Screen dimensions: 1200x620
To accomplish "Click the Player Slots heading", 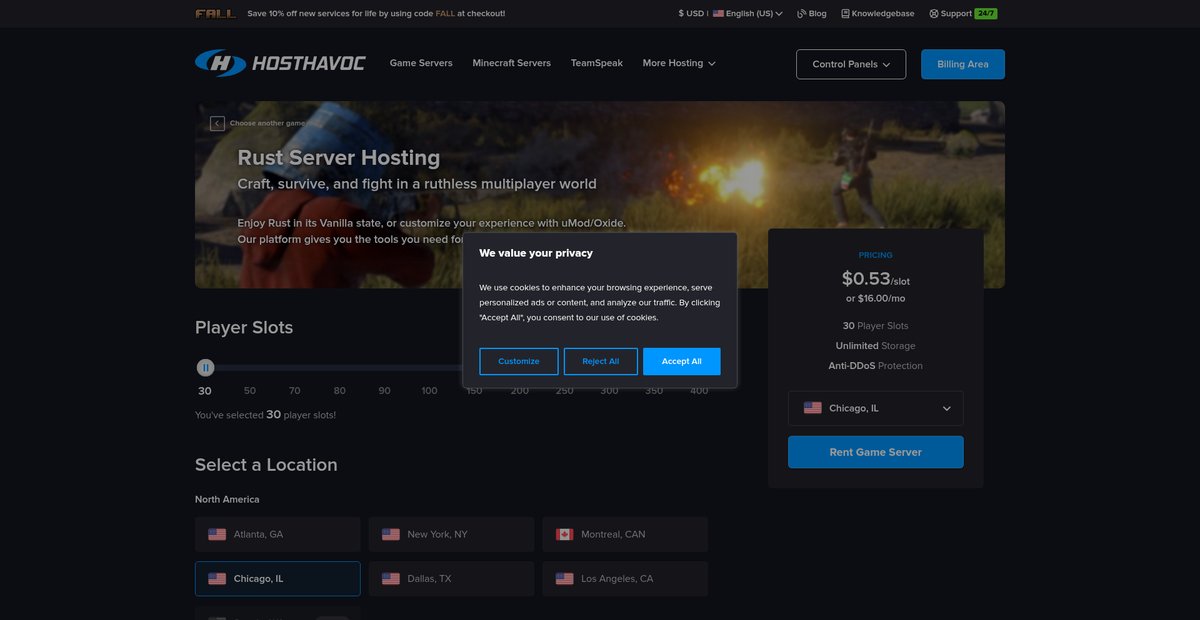I will tap(244, 328).
